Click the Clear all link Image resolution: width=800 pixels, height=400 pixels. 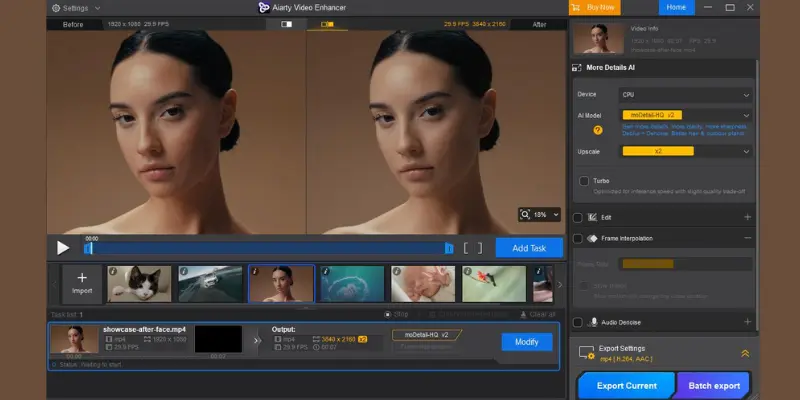(537, 314)
